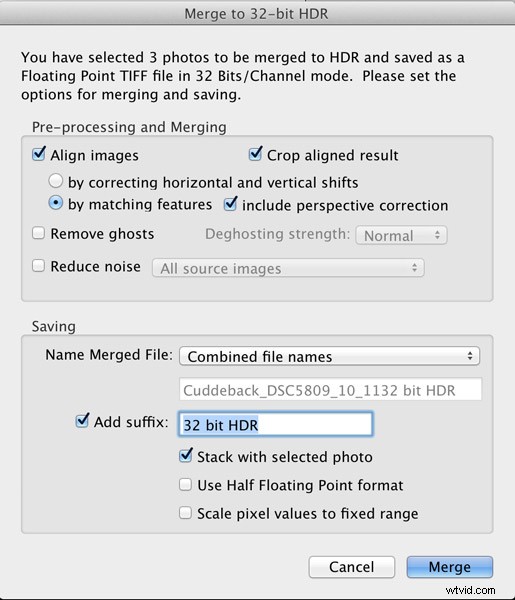Click the Cancel button
Viewport: 515px width, 600px height.
[x=352, y=567]
